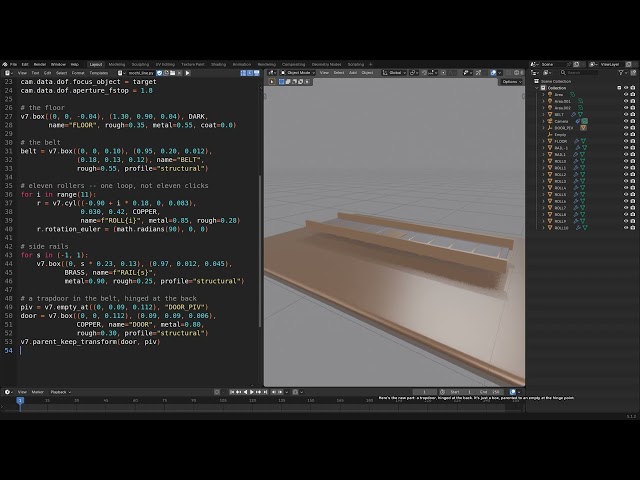This screenshot has width=640, height=480.
Task: Switch to the Shading workspace tab
Action: (x=218, y=64)
